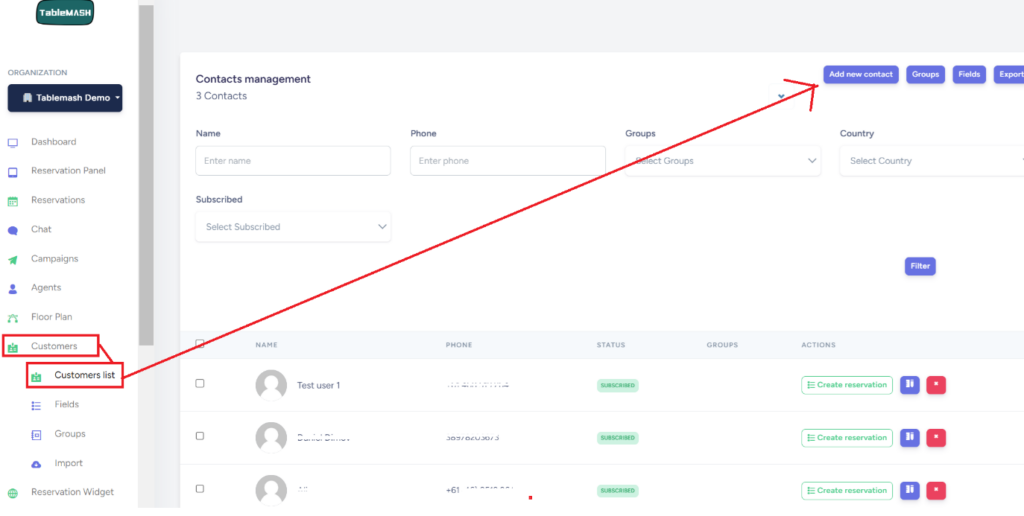This screenshot has width=1024, height=516.
Task: Click the Reservations calendar icon in sidebar
Action: [13, 200]
